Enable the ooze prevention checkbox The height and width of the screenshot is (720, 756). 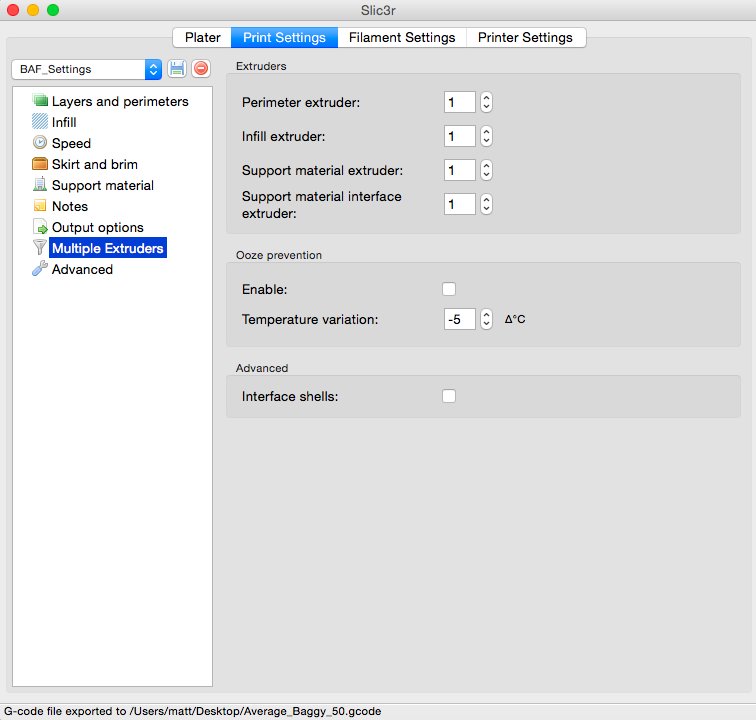point(449,289)
